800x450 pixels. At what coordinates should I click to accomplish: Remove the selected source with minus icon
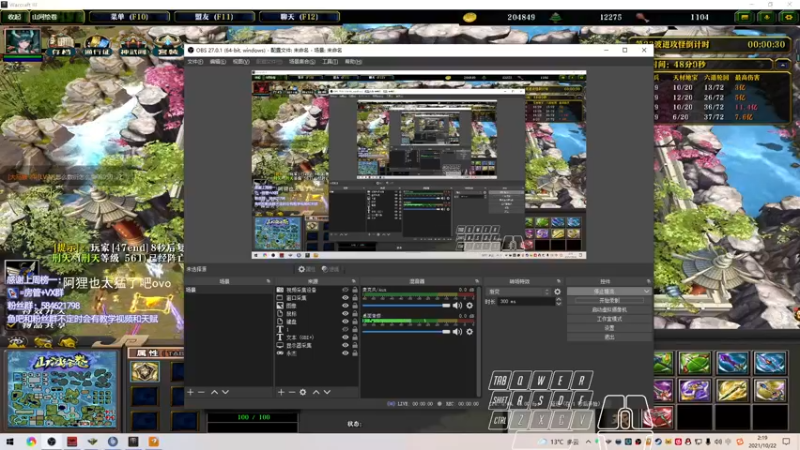(x=292, y=392)
